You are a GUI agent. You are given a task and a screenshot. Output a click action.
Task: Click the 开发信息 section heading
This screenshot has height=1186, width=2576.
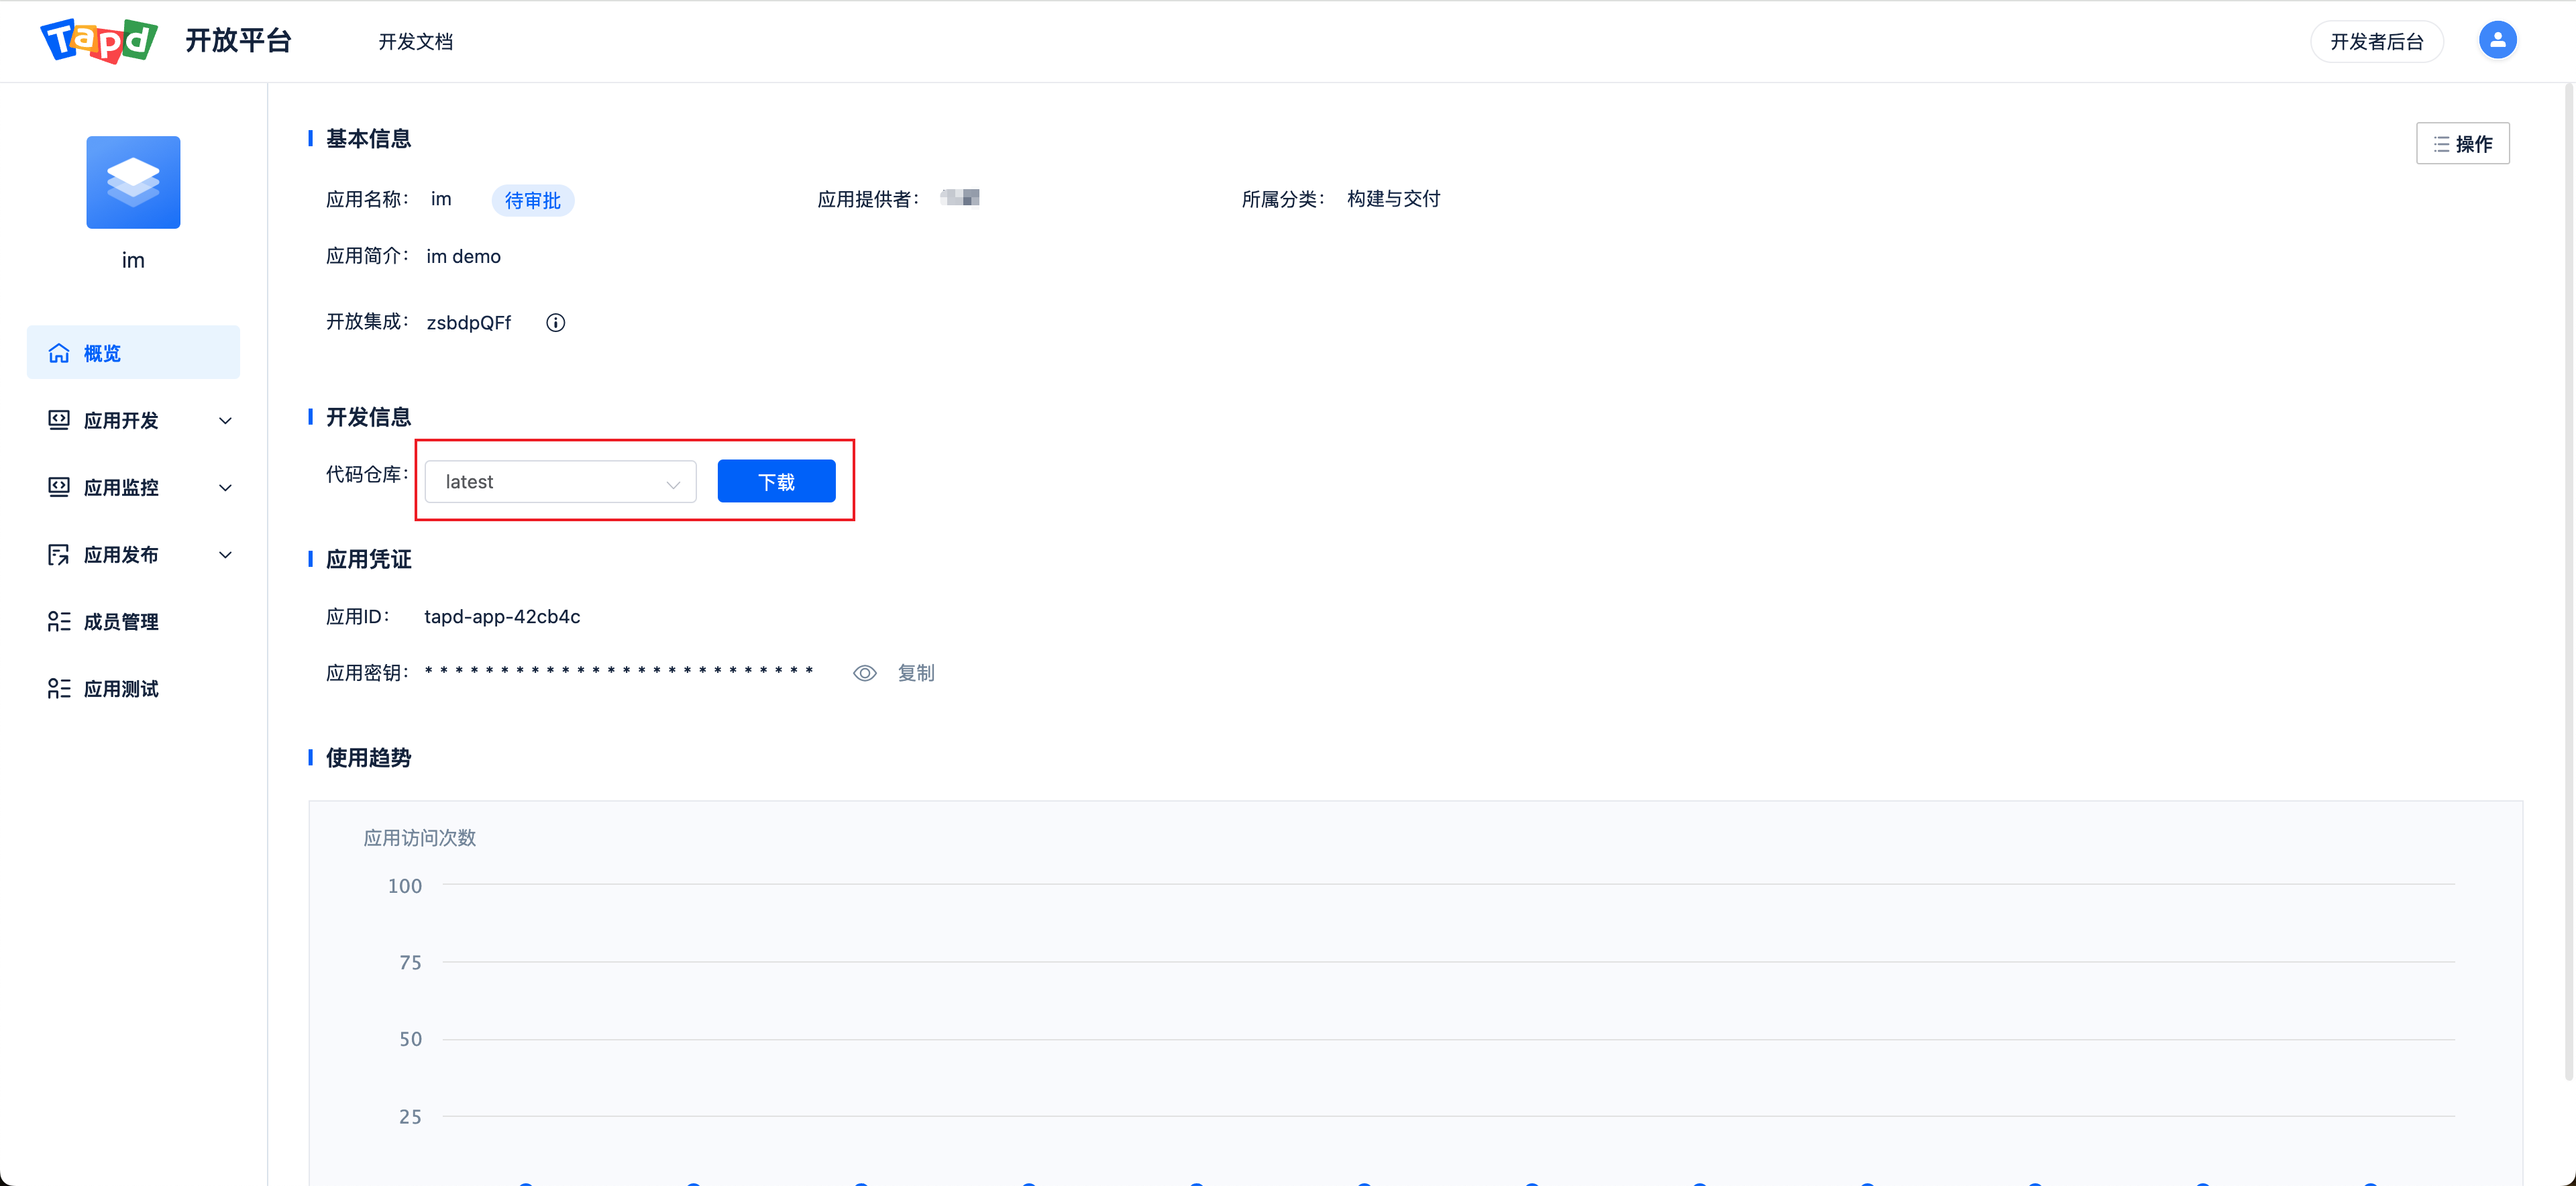click(368, 416)
